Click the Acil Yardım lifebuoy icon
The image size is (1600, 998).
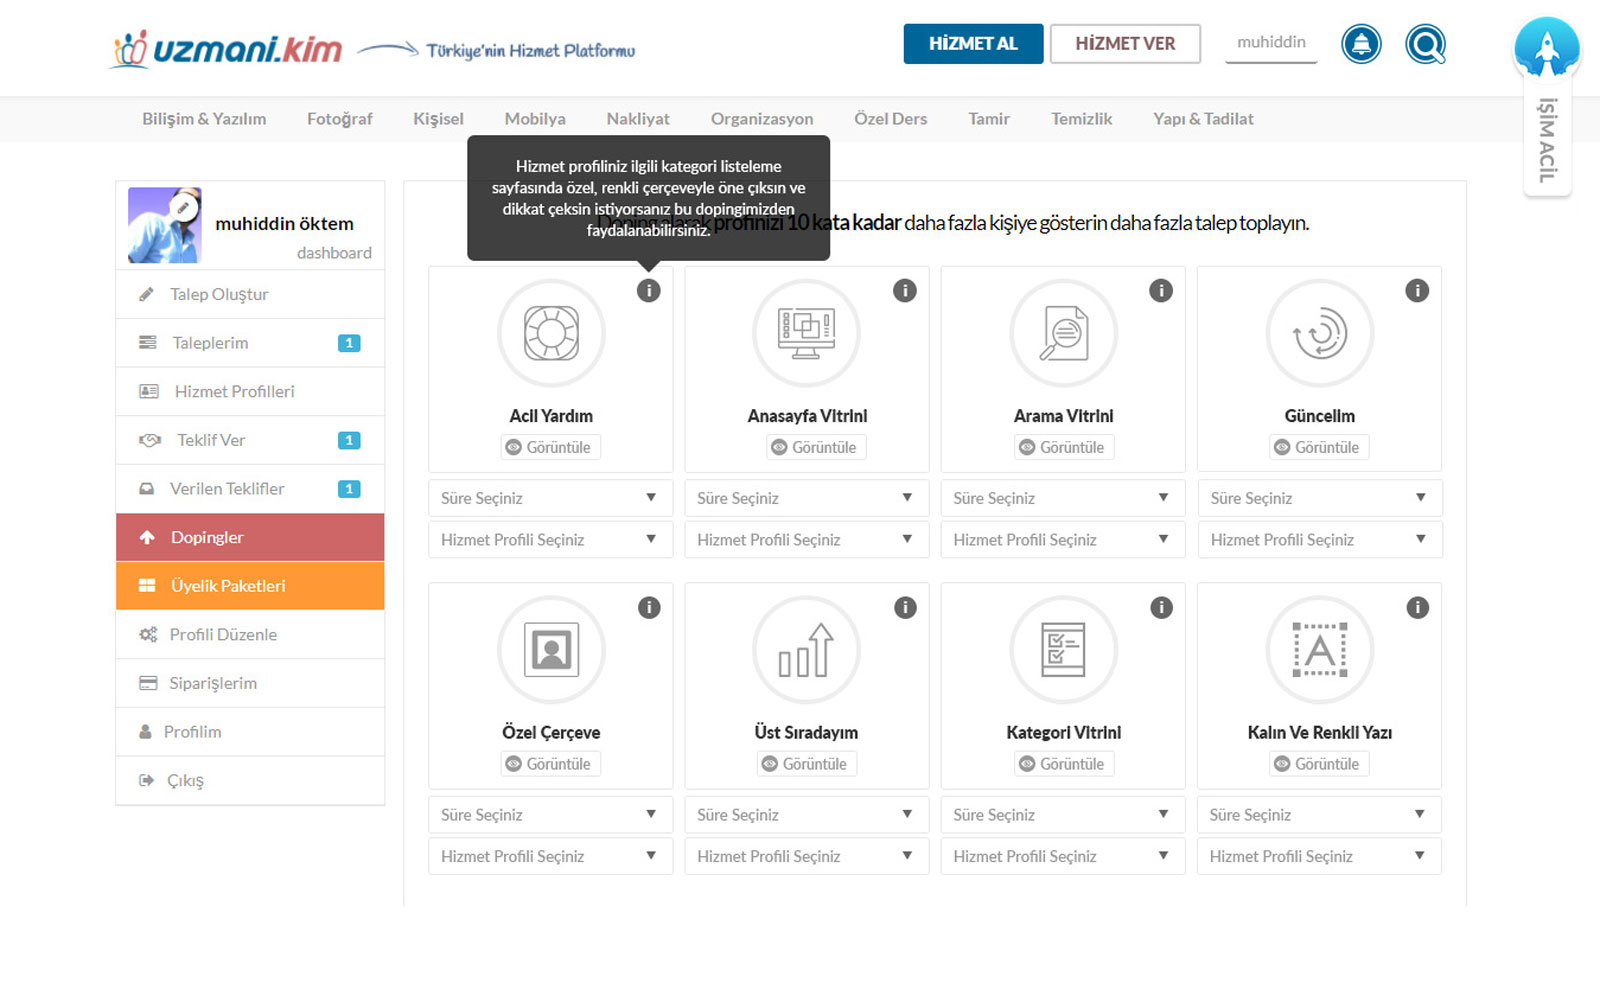[x=551, y=333]
